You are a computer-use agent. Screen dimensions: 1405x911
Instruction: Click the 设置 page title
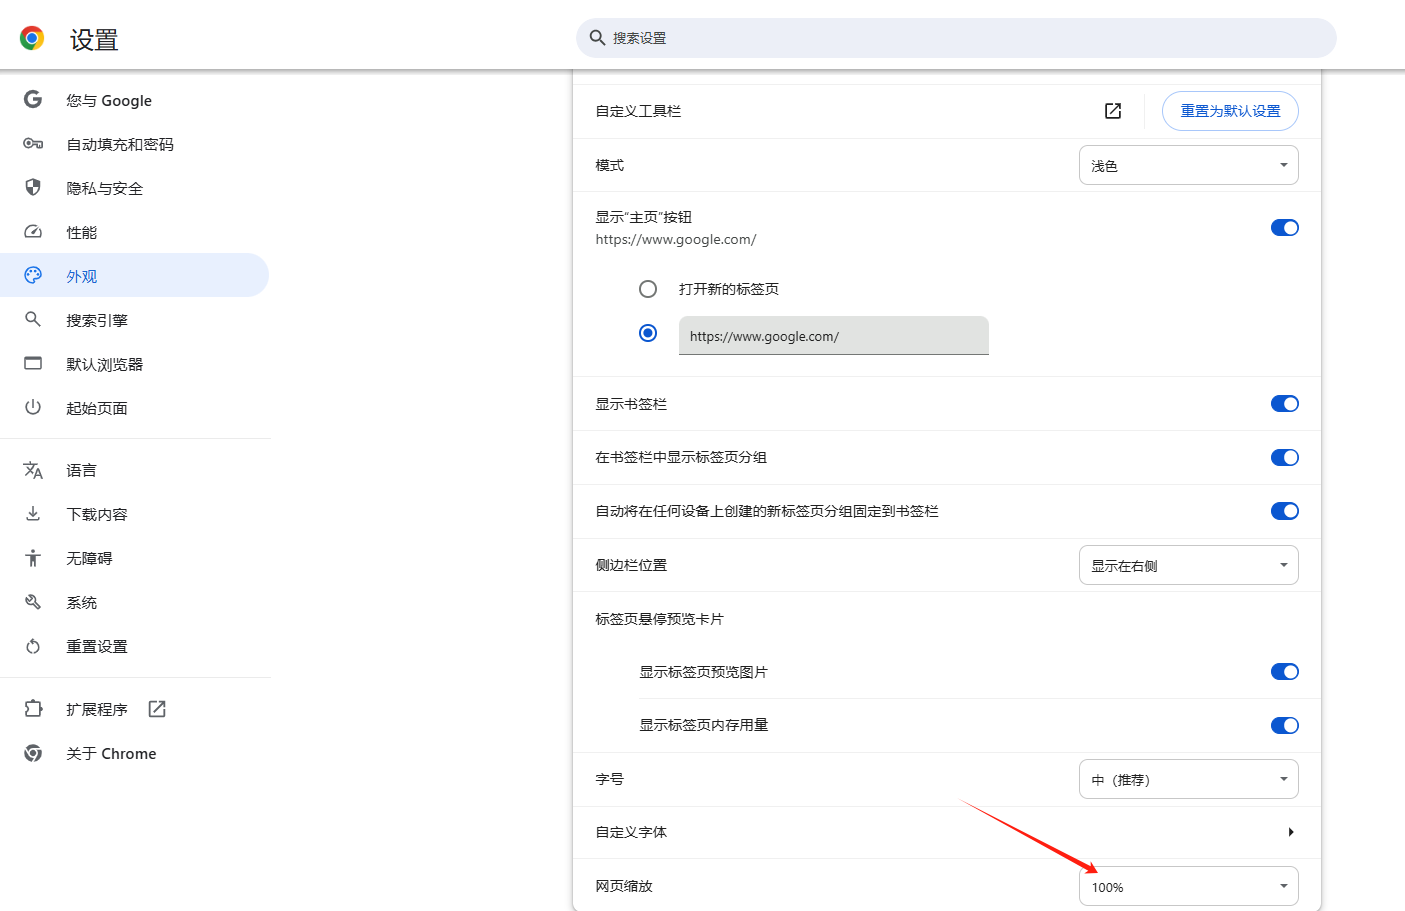click(x=94, y=40)
